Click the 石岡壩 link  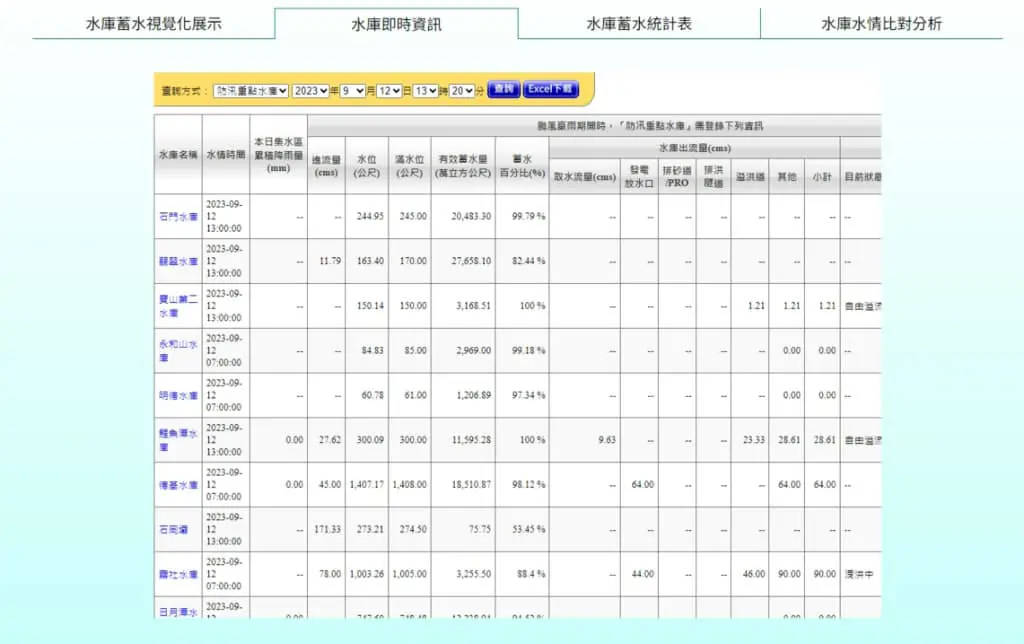coord(173,530)
